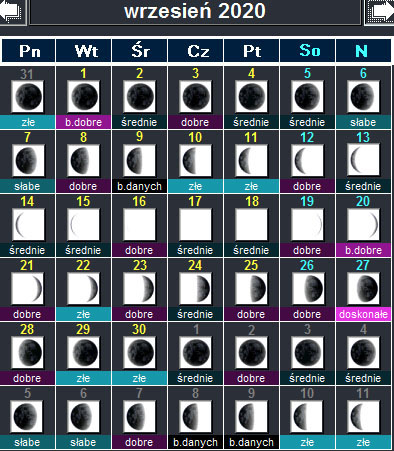Click moon icon for greyed October 2
The width and height of the screenshot is (394, 451).
(251, 353)
